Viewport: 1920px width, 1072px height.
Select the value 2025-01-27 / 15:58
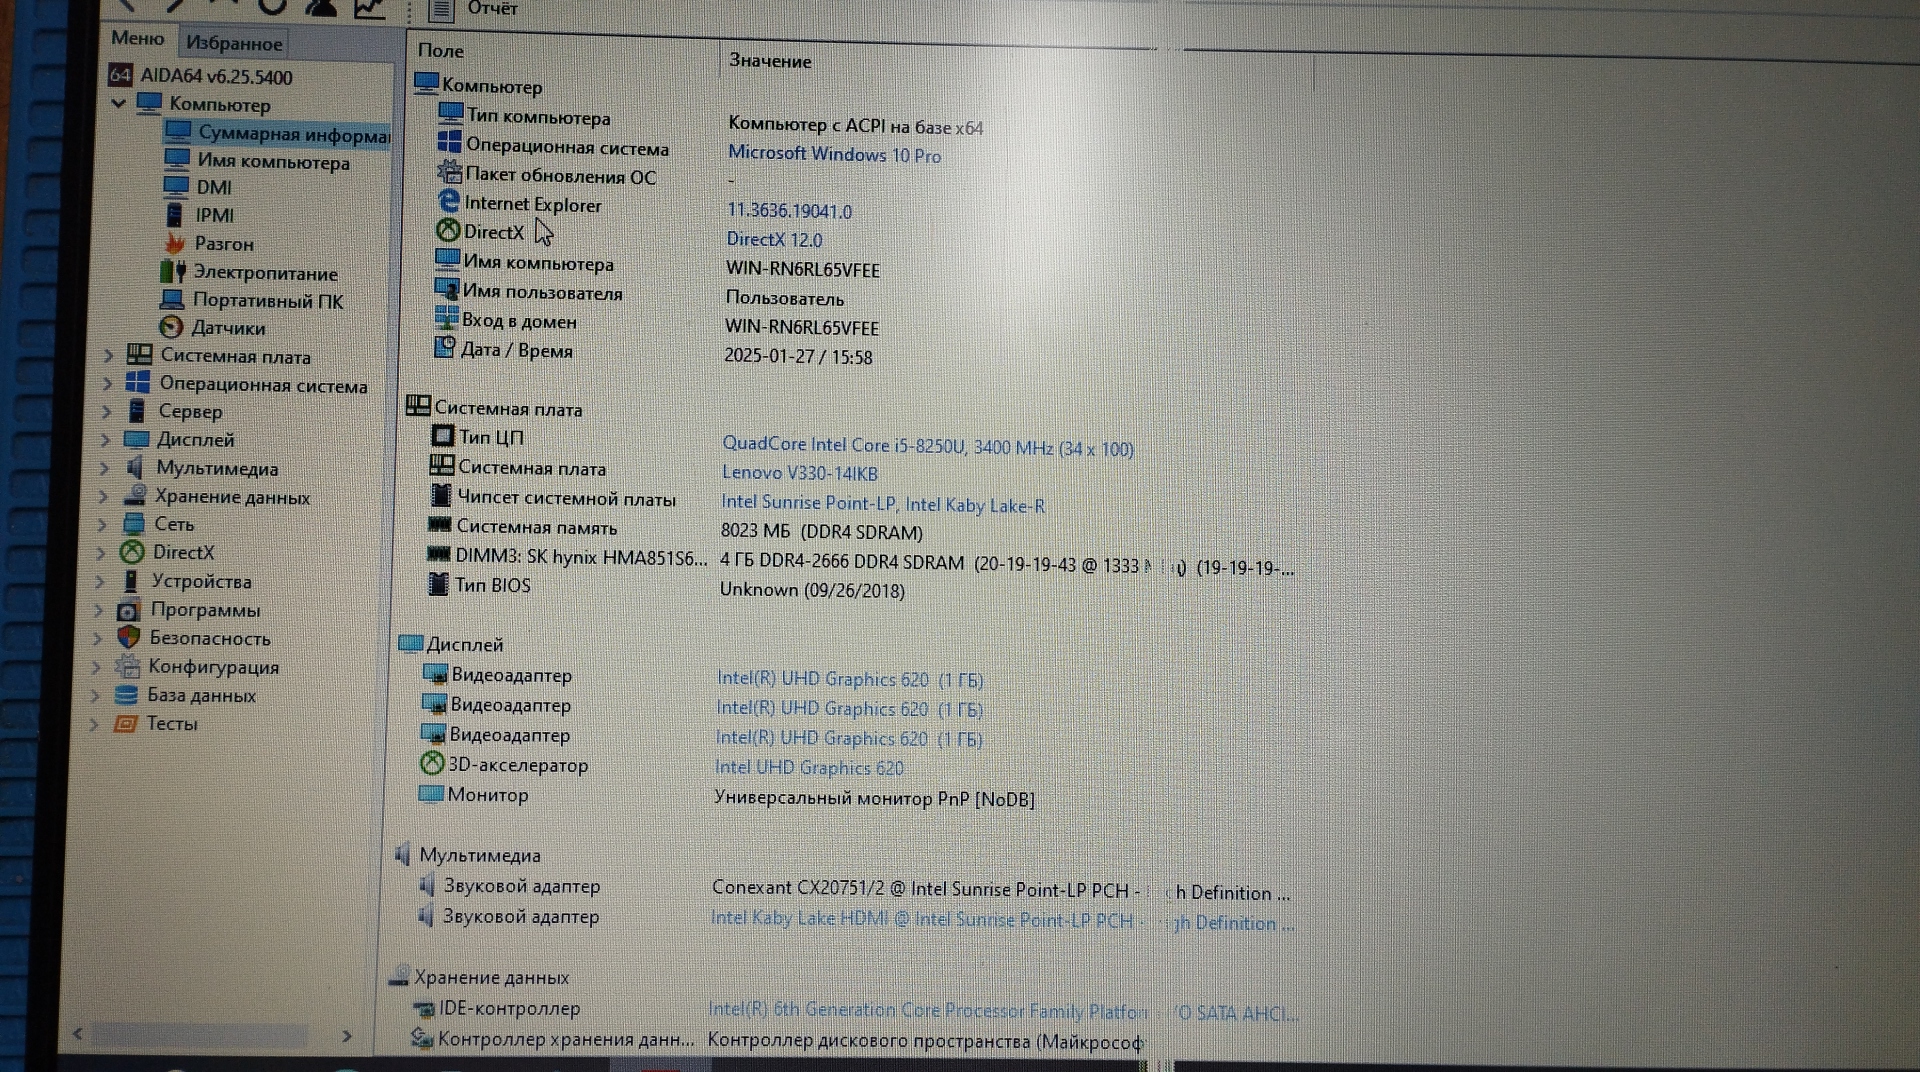[798, 357]
